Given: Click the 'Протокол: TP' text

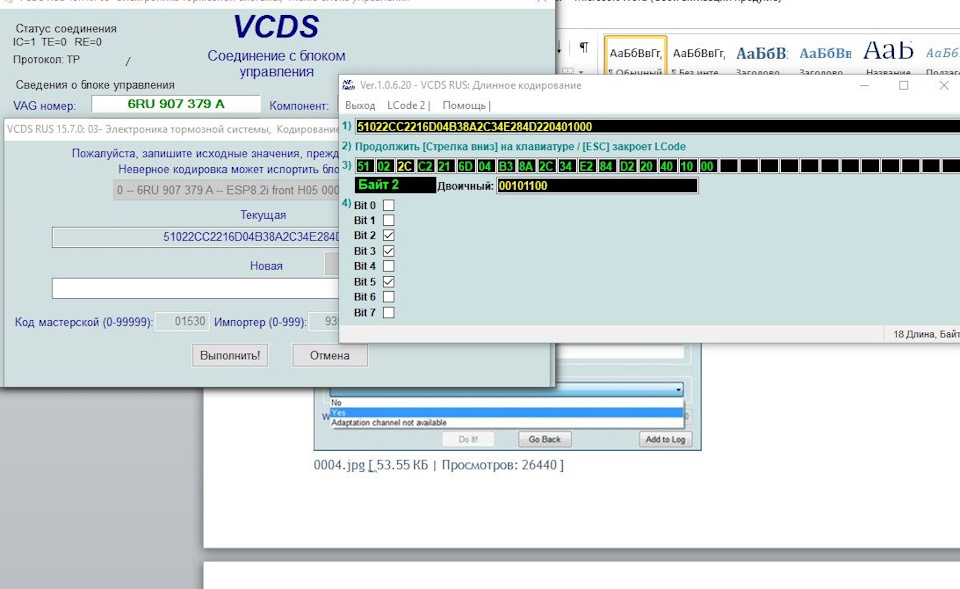Looking at the screenshot, I should pos(47,59).
